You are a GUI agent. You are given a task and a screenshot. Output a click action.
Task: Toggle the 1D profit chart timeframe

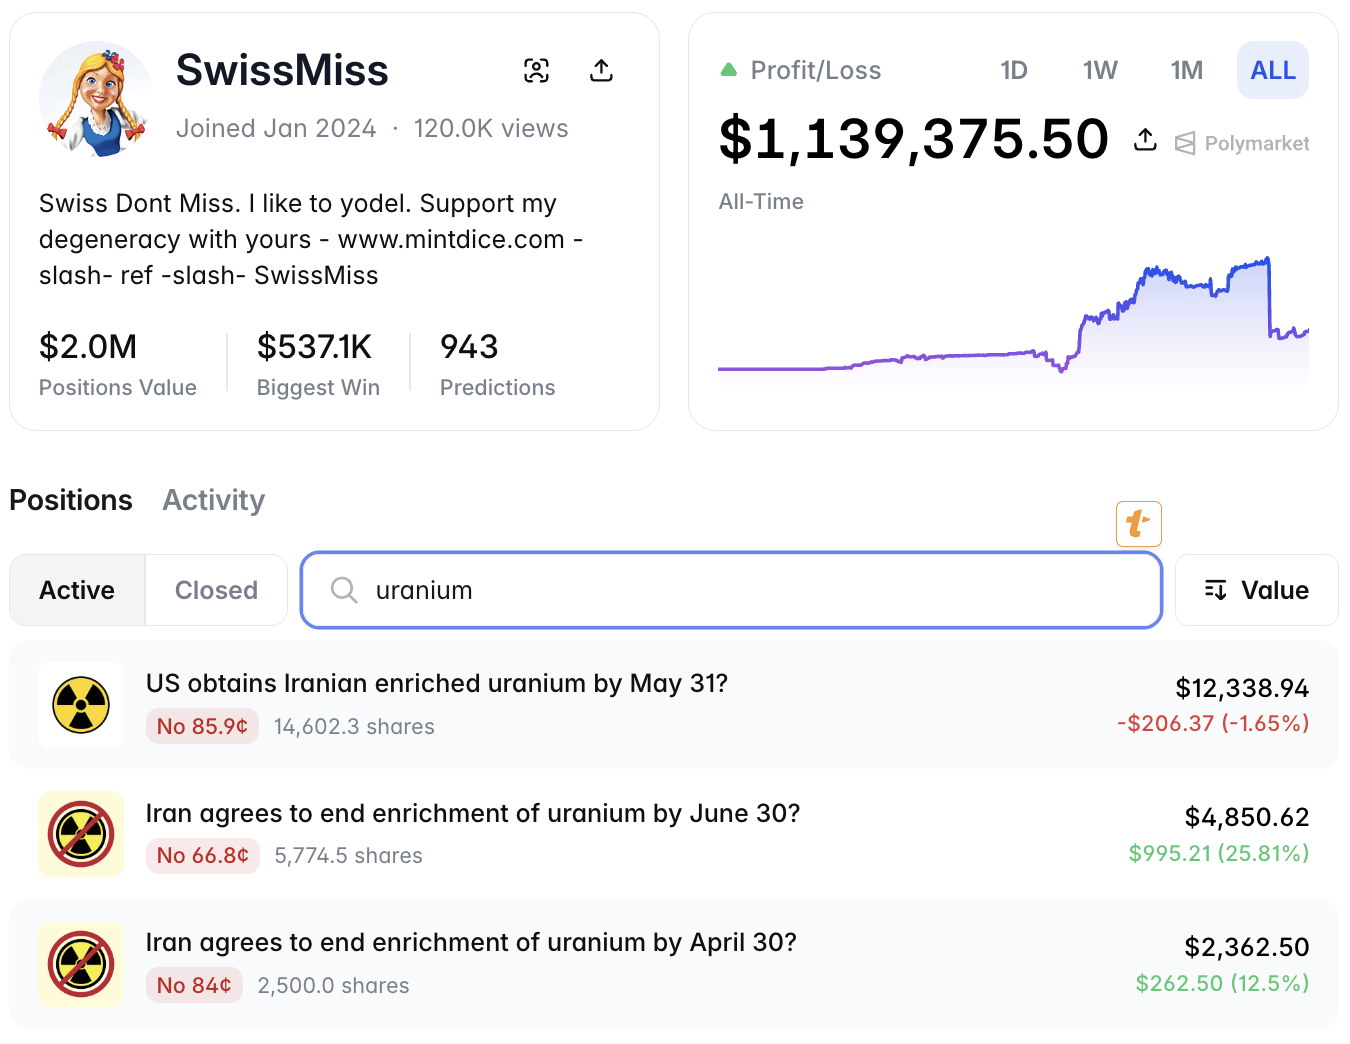(x=1013, y=70)
